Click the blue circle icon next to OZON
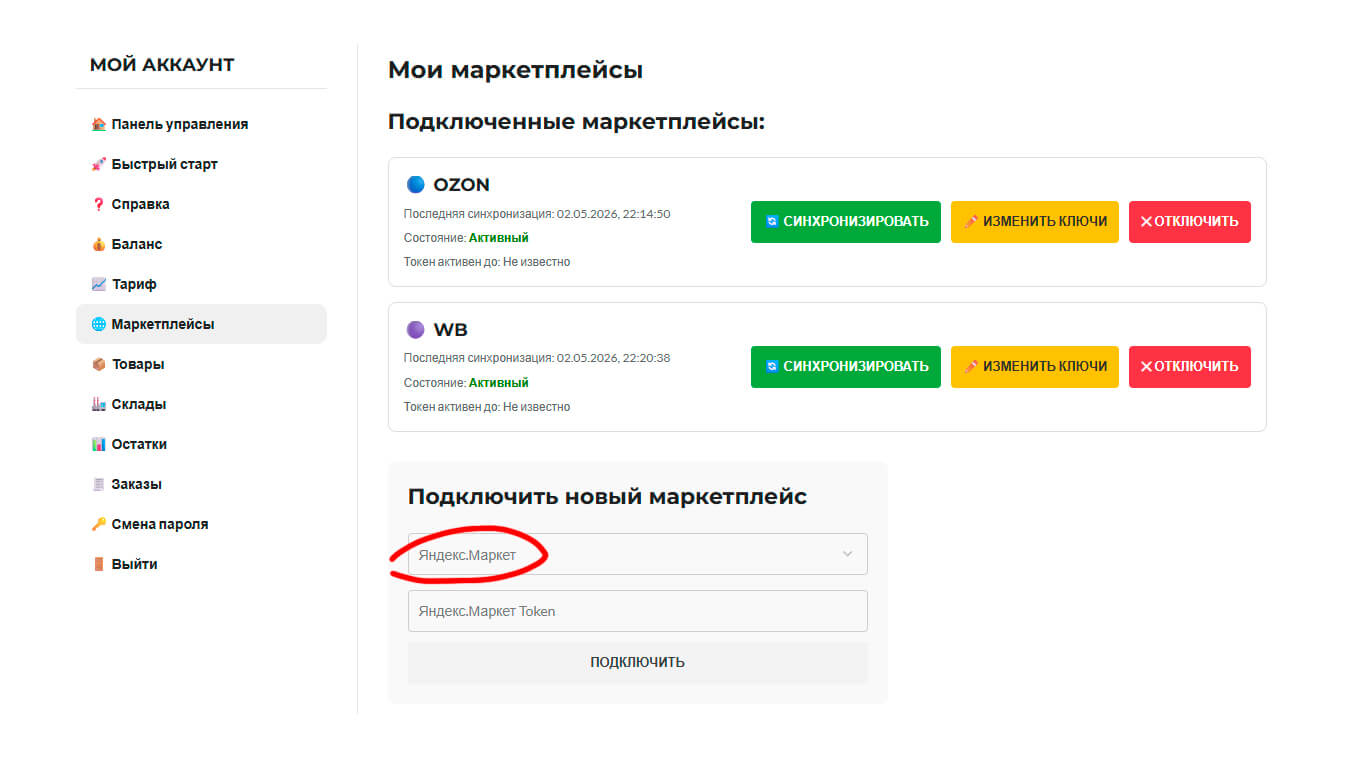 [416, 185]
